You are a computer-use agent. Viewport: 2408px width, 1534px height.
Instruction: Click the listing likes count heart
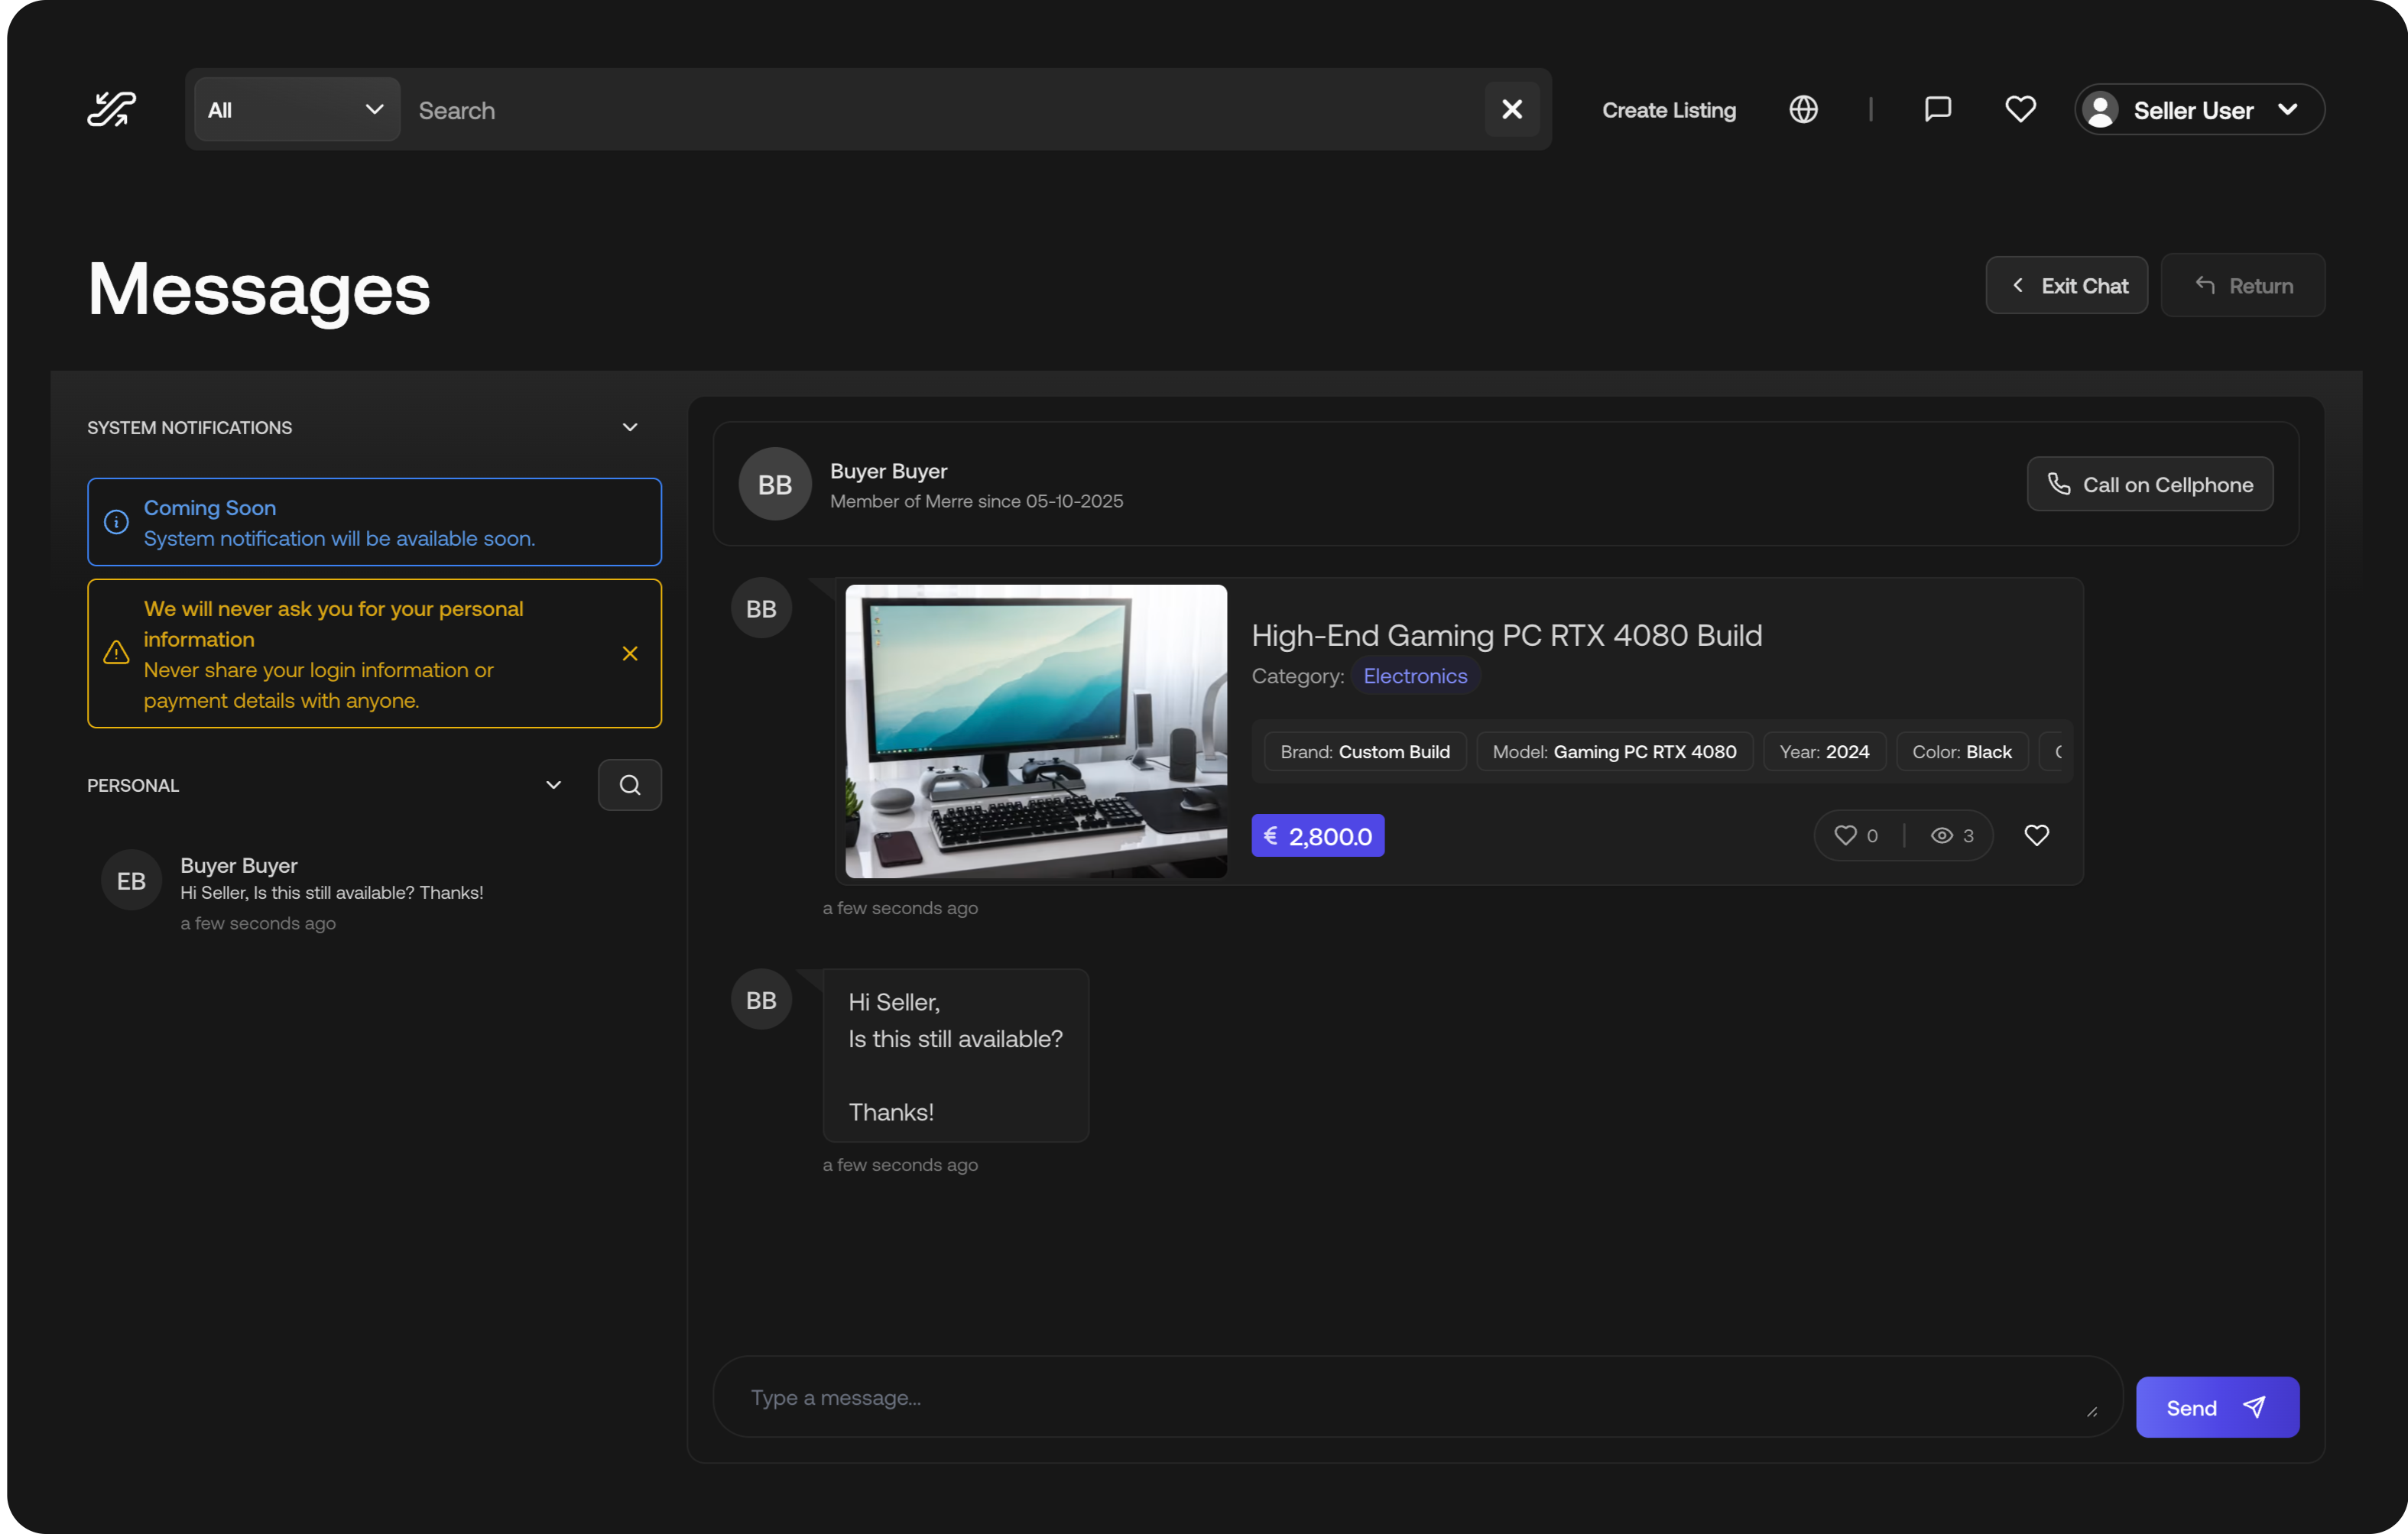pyautogui.click(x=1845, y=835)
